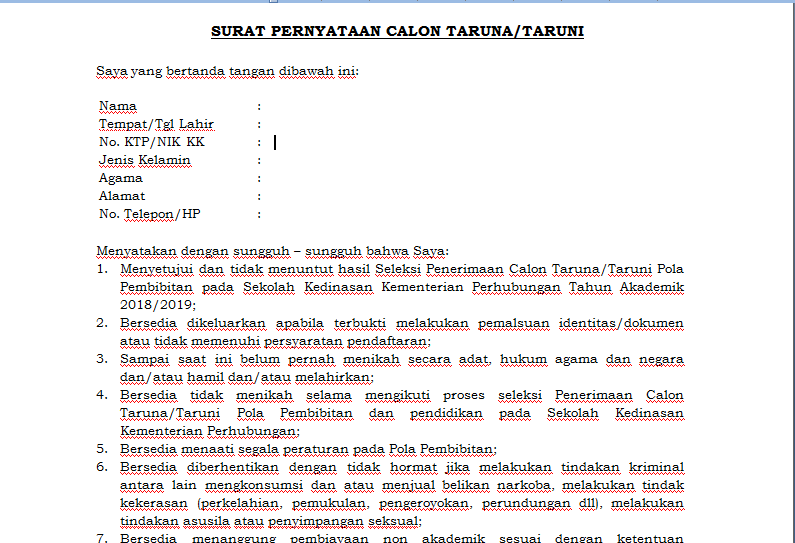Screen dimensions: 795x543
Task: Click the colon on the Agama row
Action: (x=259, y=179)
